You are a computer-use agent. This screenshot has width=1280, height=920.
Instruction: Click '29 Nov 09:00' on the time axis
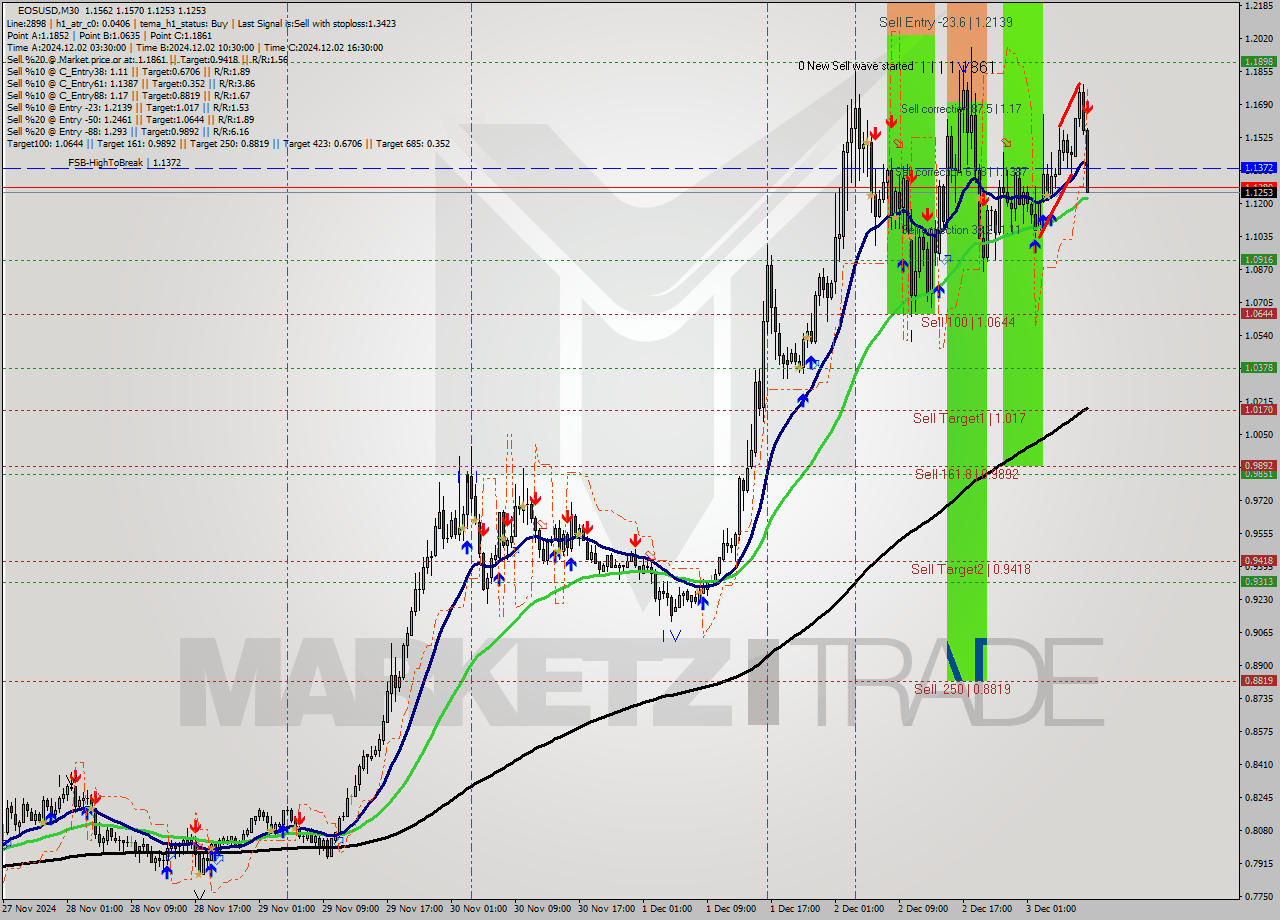[351, 909]
